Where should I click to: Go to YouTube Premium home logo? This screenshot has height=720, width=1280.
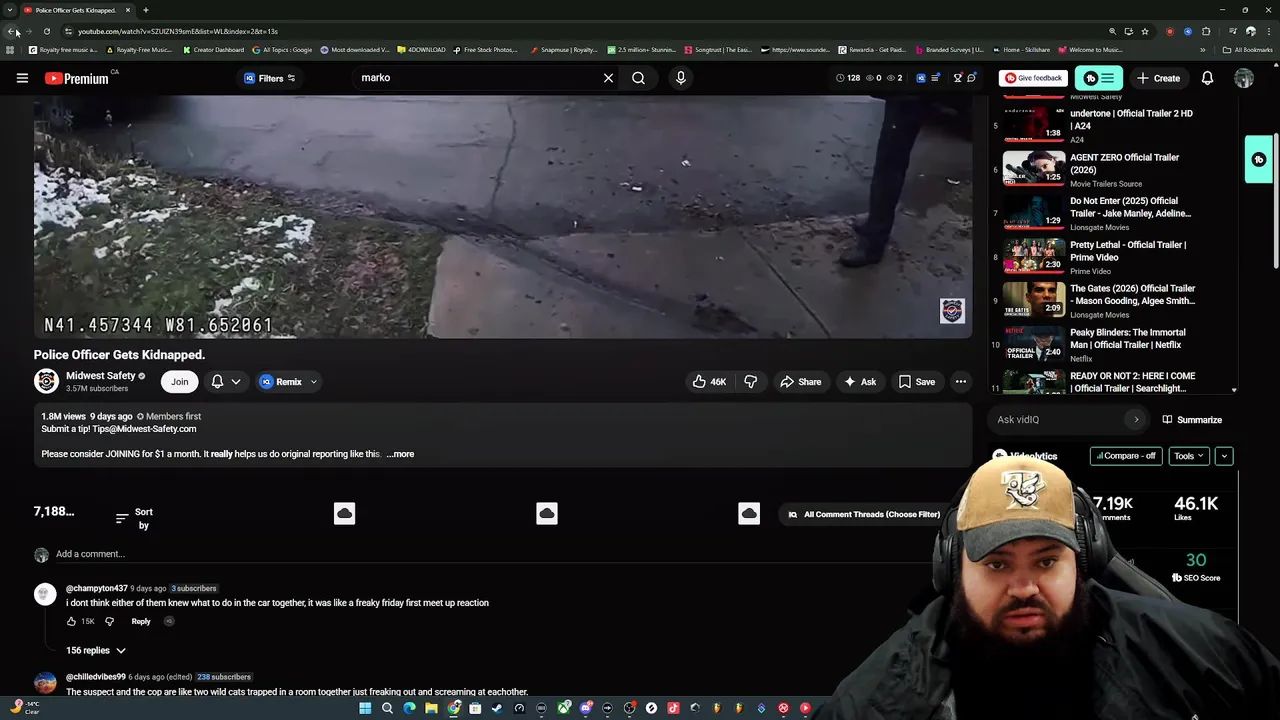tap(77, 78)
